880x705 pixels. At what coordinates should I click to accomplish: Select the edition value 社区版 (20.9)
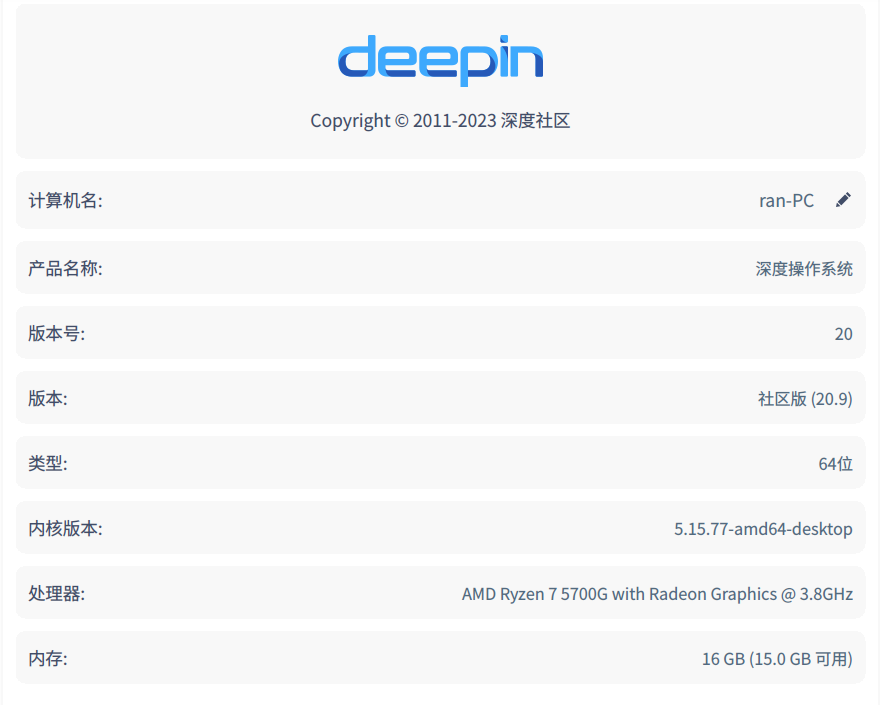click(x=805, y=399)
